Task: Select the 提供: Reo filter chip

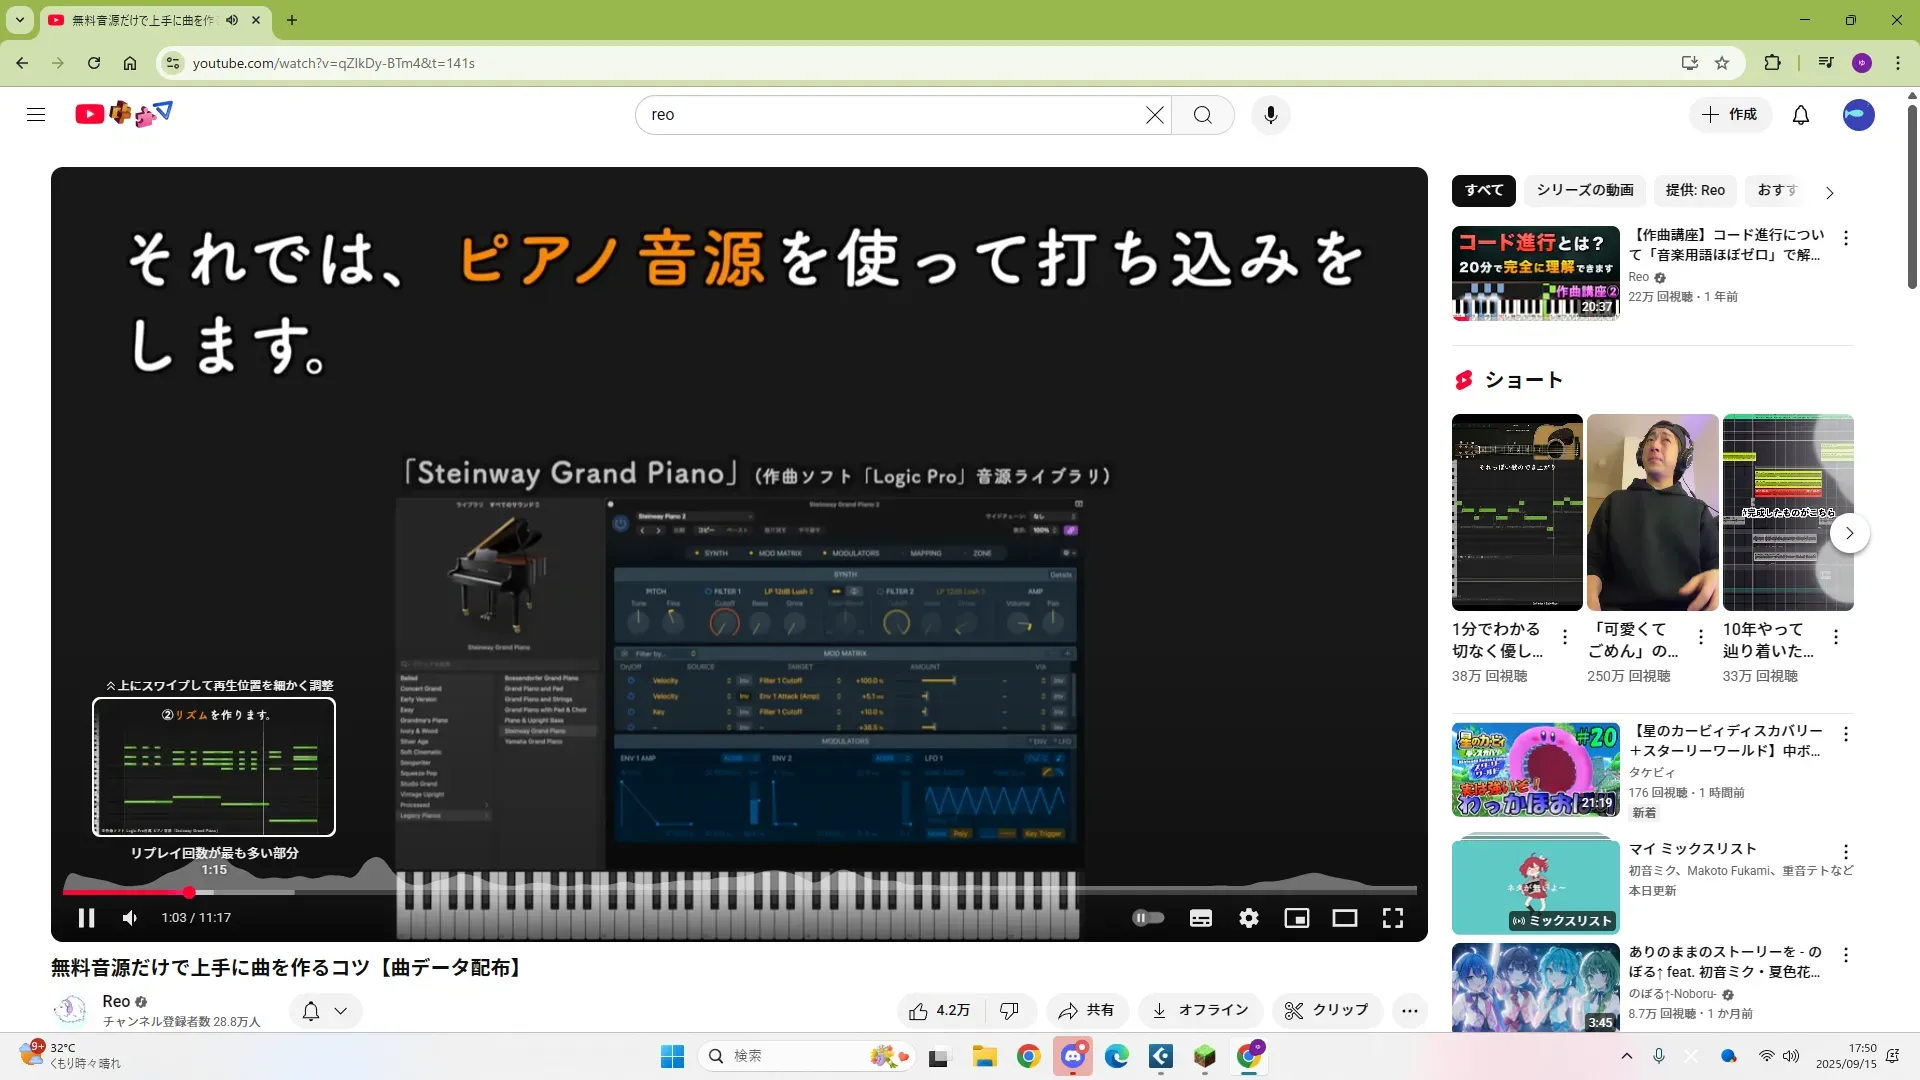Action: (1694, 190)
